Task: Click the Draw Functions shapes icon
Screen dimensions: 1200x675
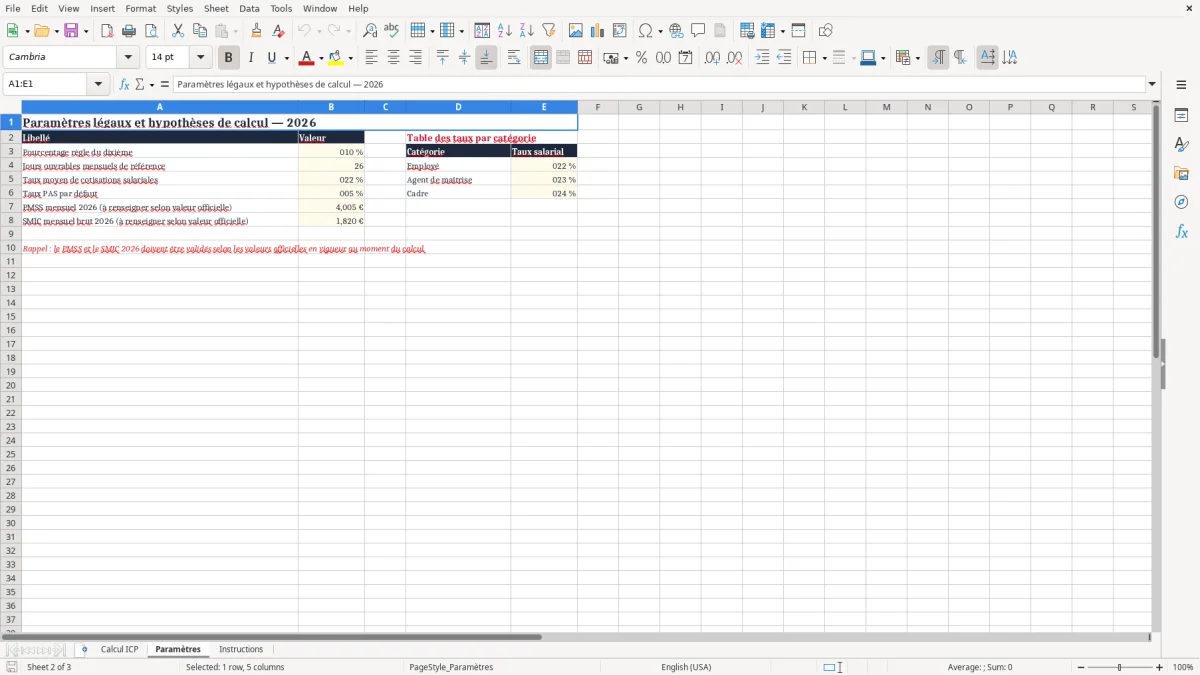Action: point(826,31)
